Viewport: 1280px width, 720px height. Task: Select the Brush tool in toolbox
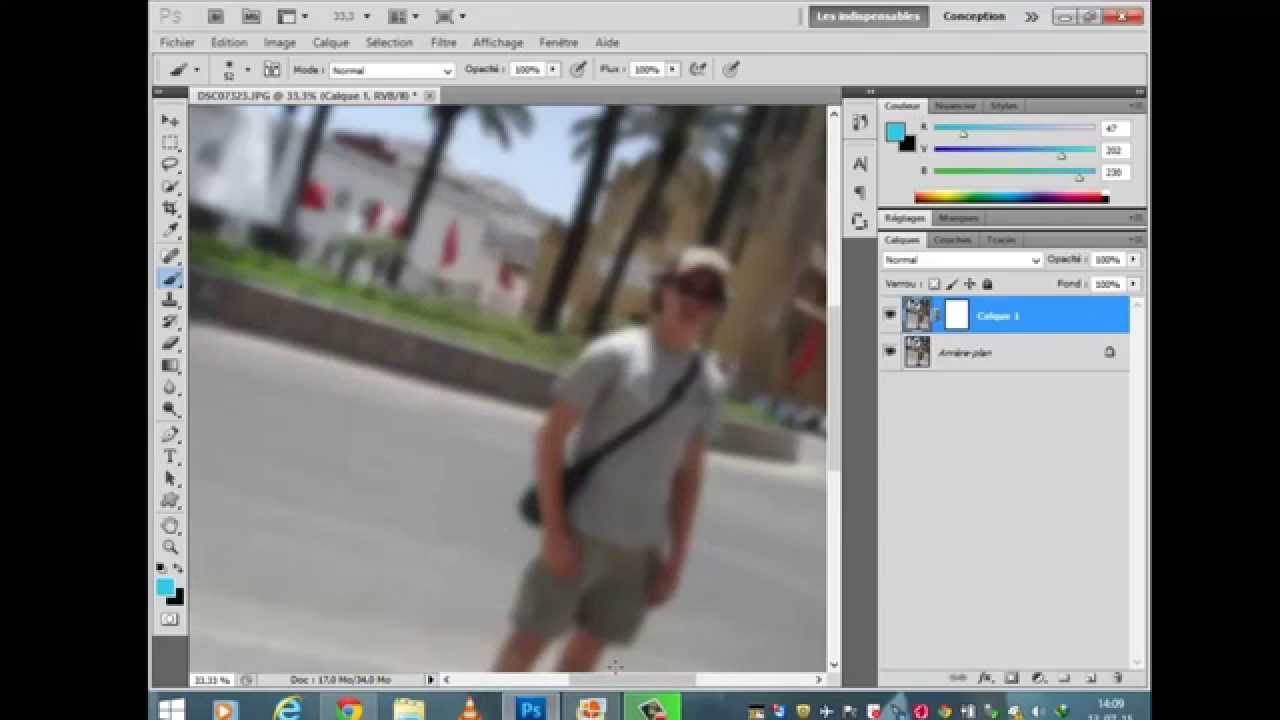170,279
